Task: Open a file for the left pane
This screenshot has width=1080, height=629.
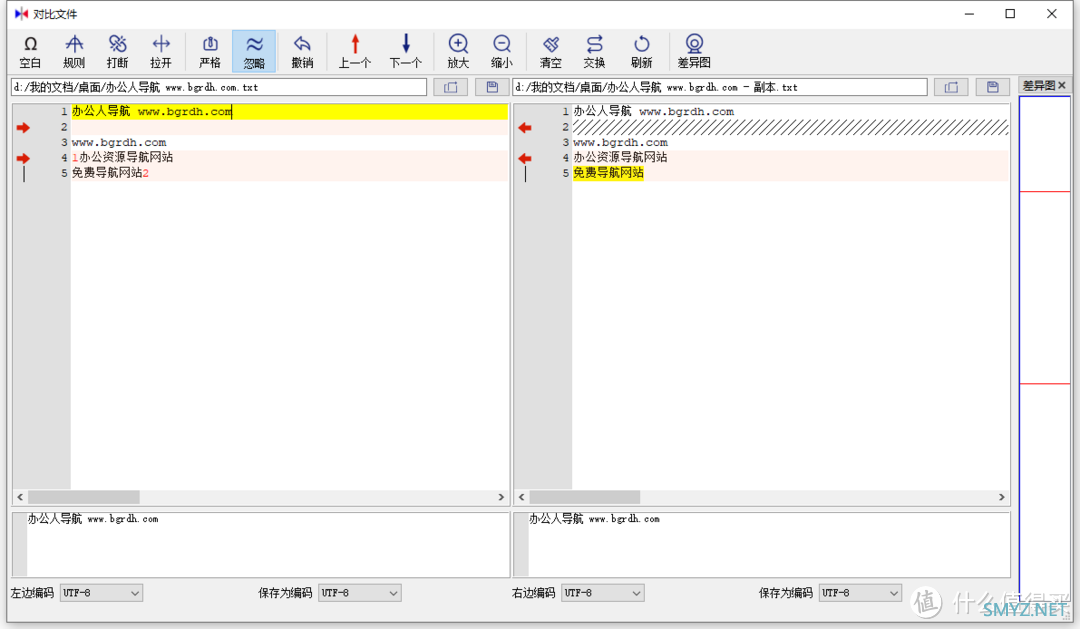Action: click(x=450, y=87)
